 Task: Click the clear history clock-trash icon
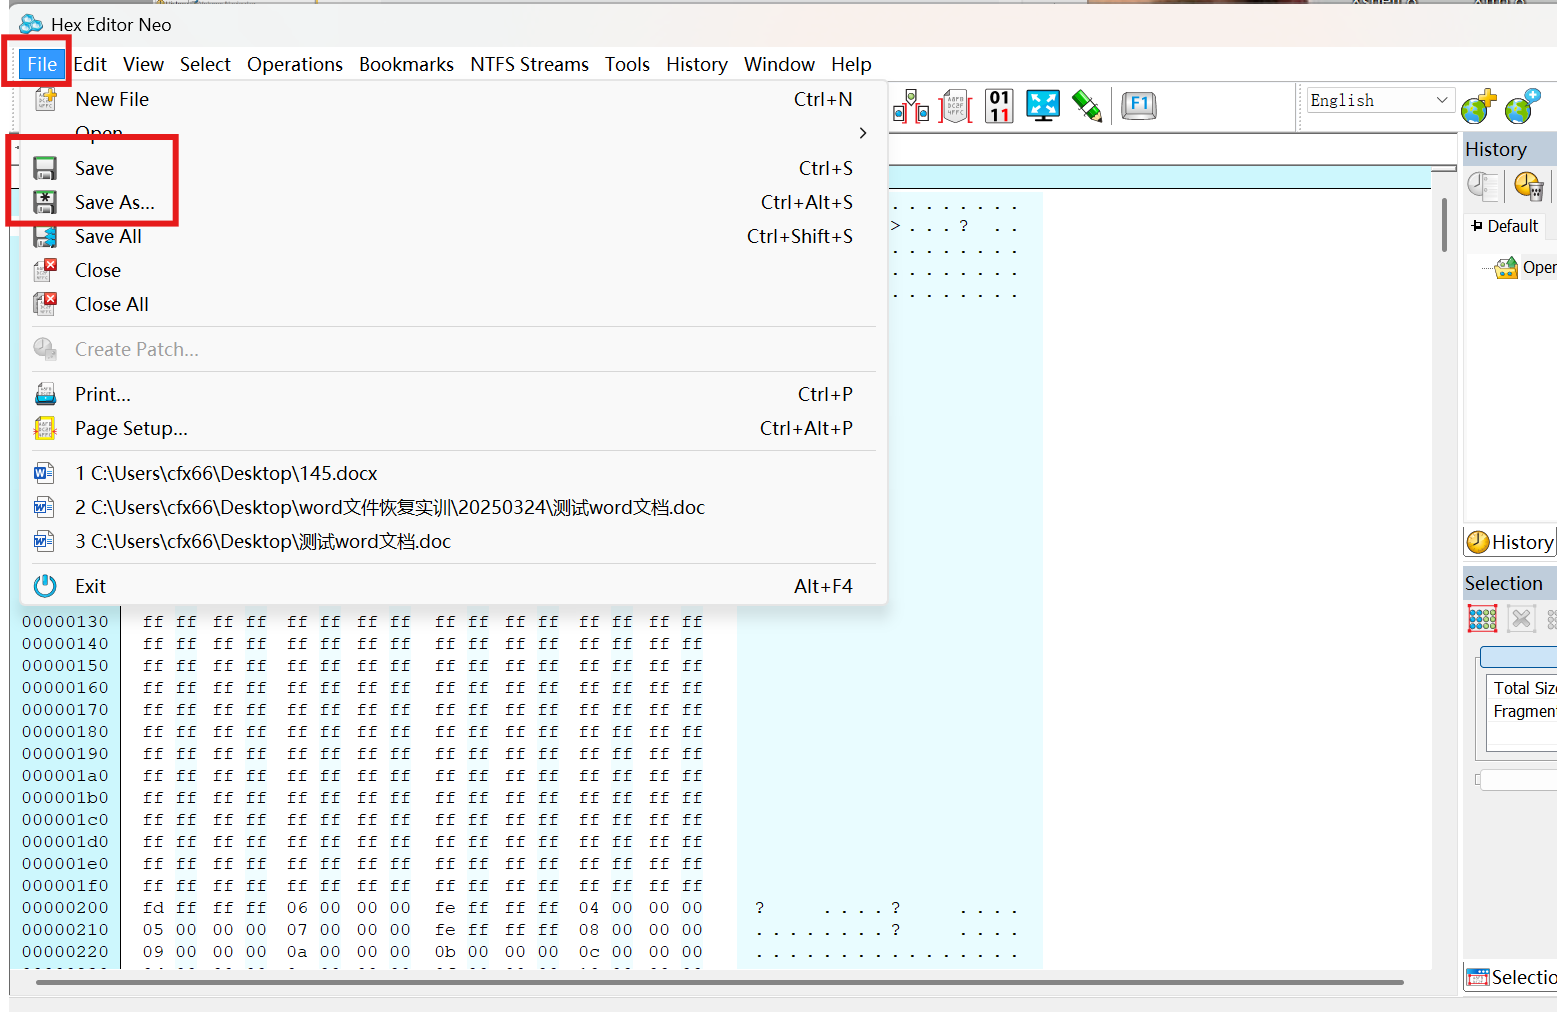point(1529,186)
